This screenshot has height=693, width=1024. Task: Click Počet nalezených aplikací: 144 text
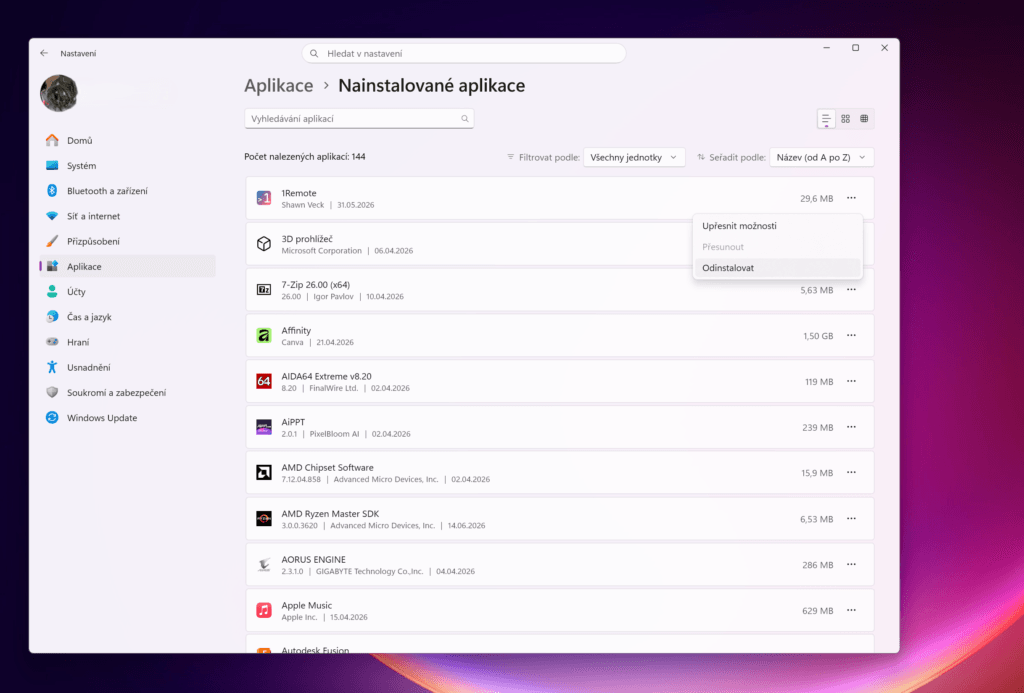pyautogui.click(x=305, y=157)
